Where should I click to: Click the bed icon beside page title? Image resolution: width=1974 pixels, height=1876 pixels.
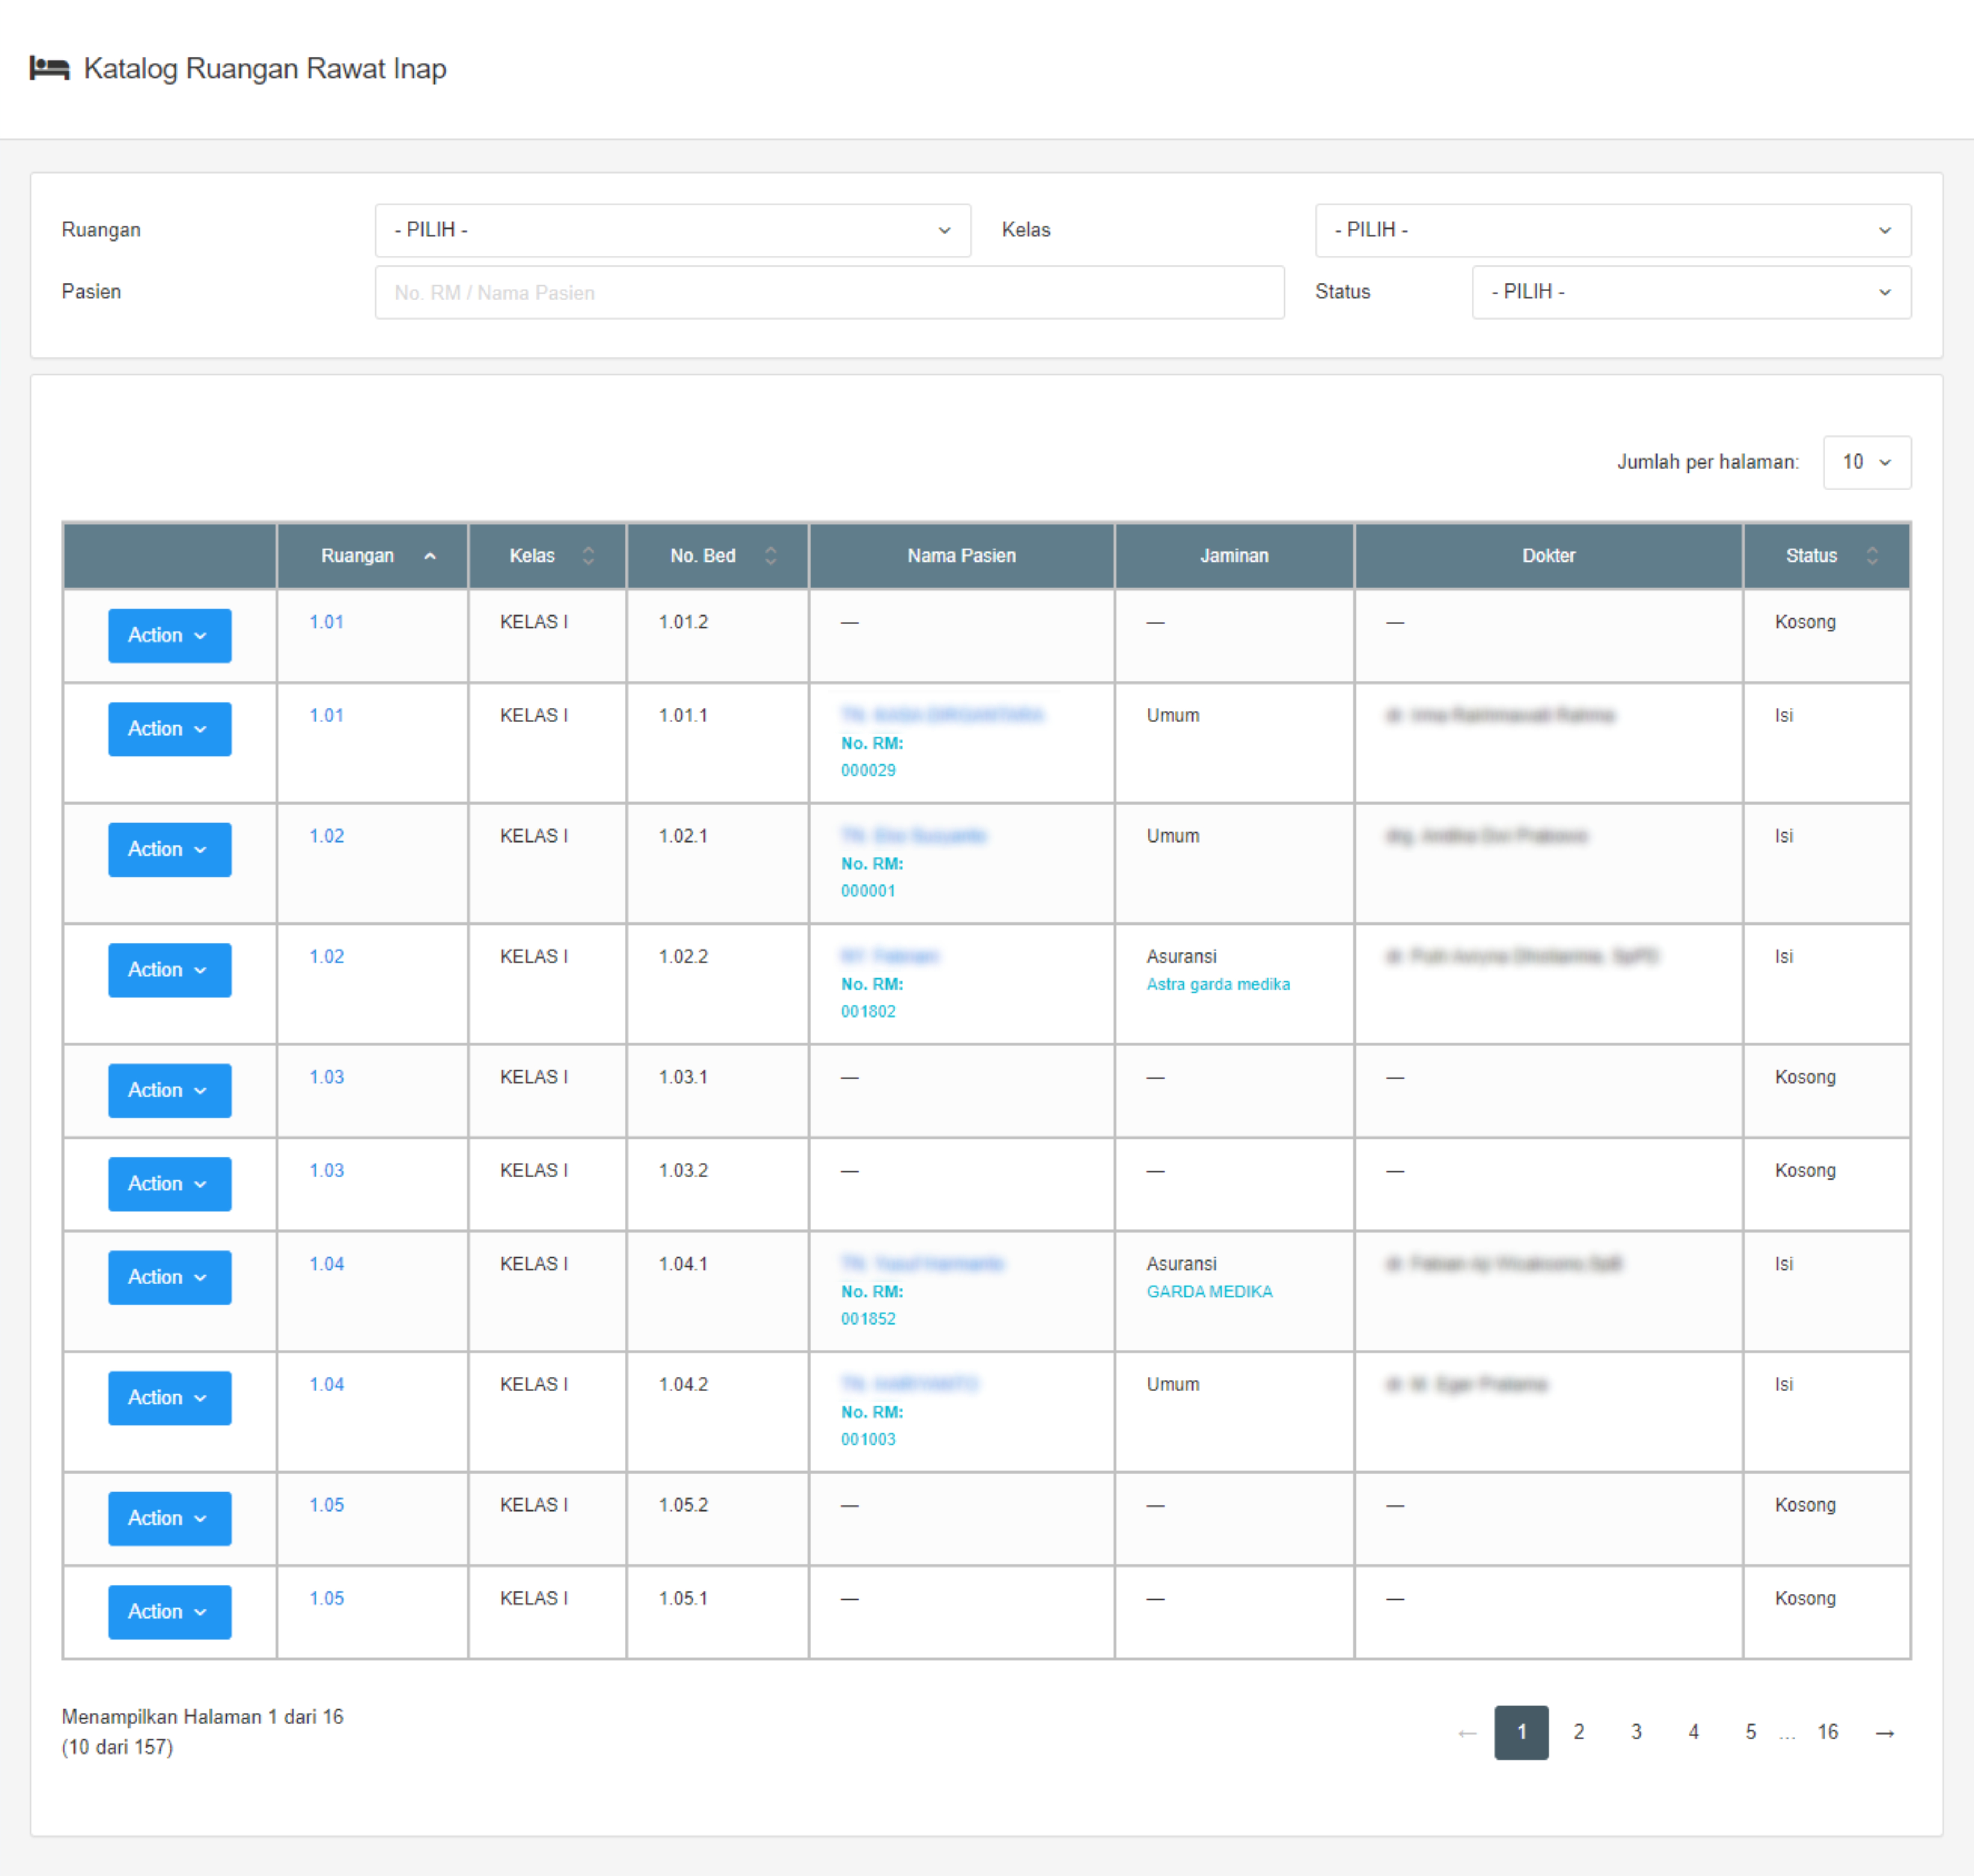(49, 68)
